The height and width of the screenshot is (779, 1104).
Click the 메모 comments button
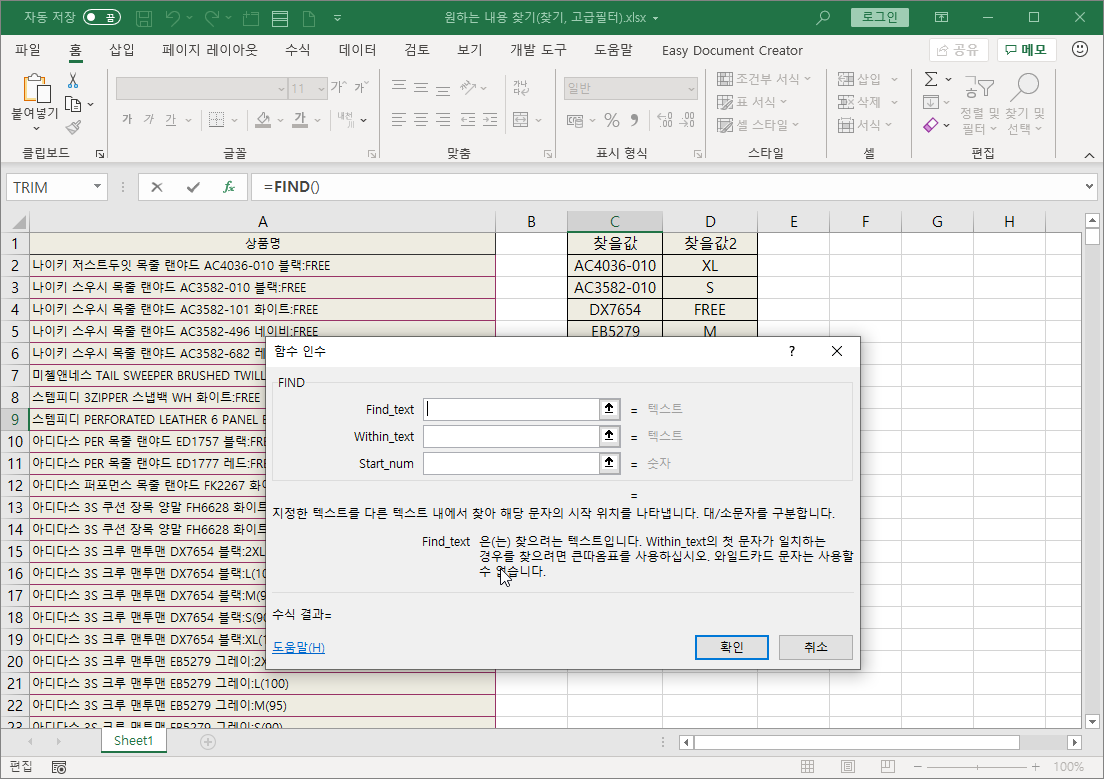[1026, 50]
